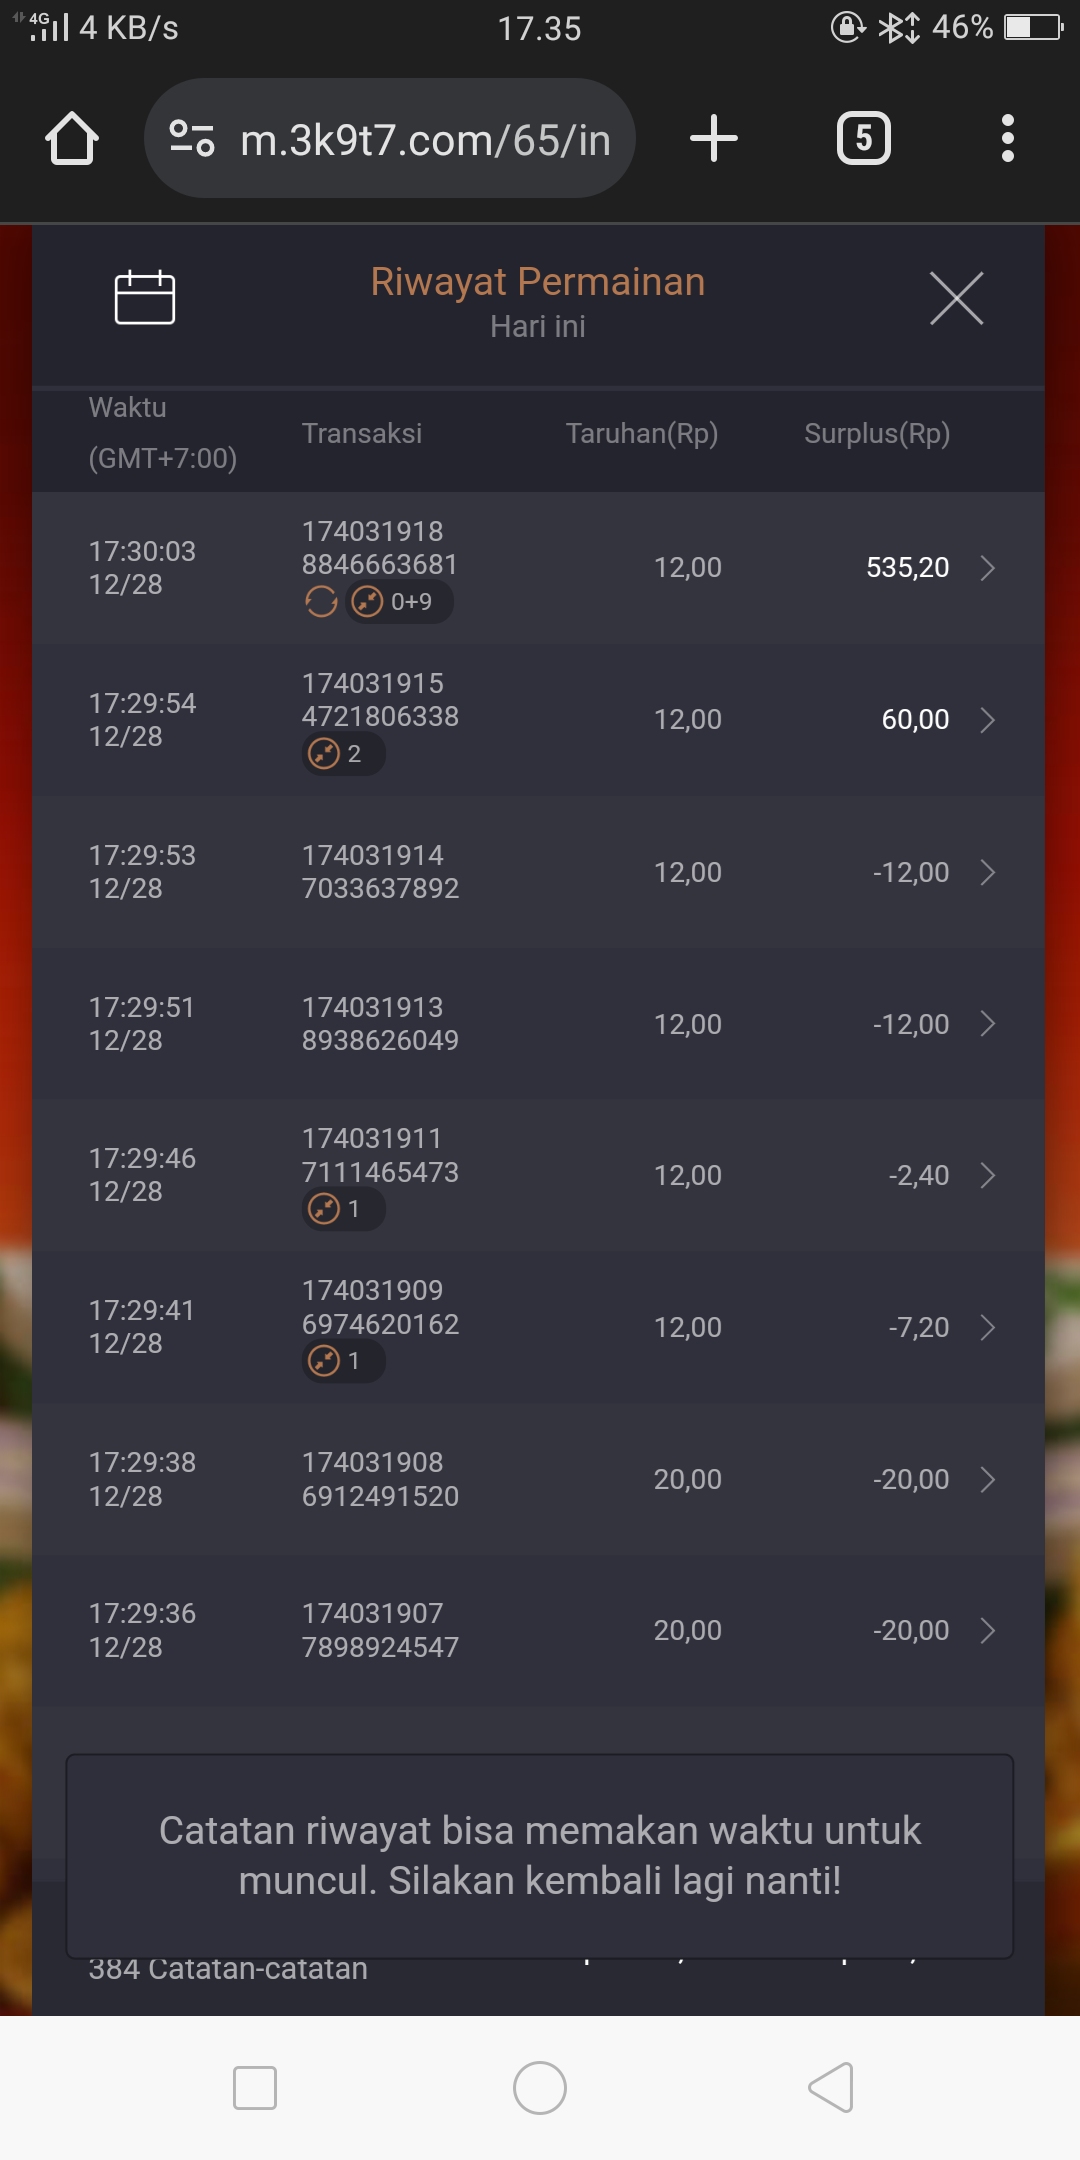Focus the m.3k9t7.com address bar
This screenshot has width=1080, height=2160.
(x=425, y=140)
